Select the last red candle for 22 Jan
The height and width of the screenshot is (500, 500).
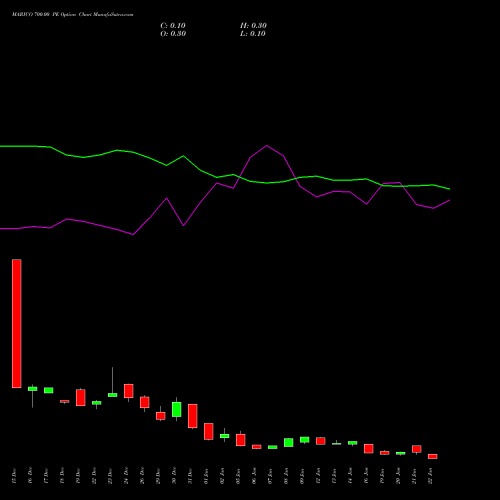[433, 456]
